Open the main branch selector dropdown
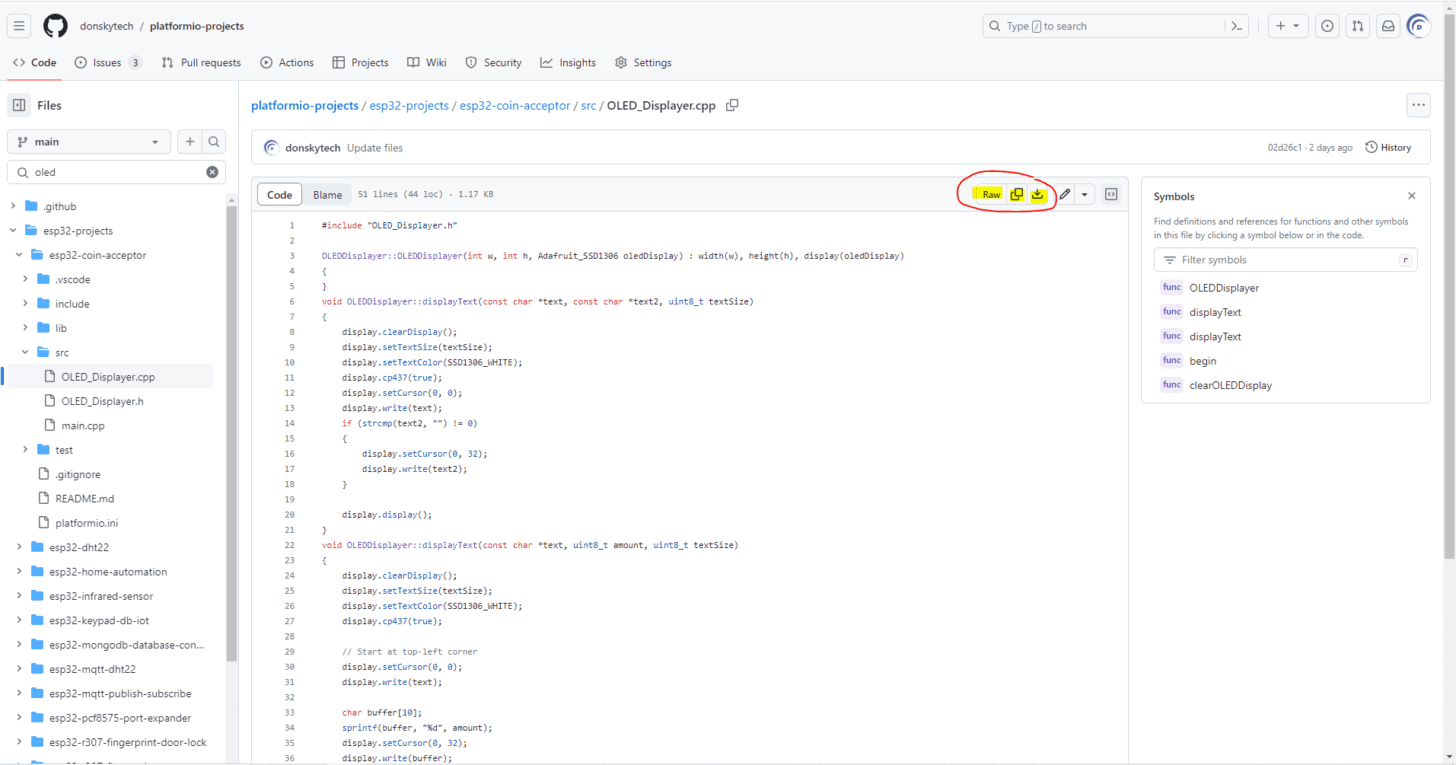This screenshot has height=765, width=1456. [x=88, y=141]
